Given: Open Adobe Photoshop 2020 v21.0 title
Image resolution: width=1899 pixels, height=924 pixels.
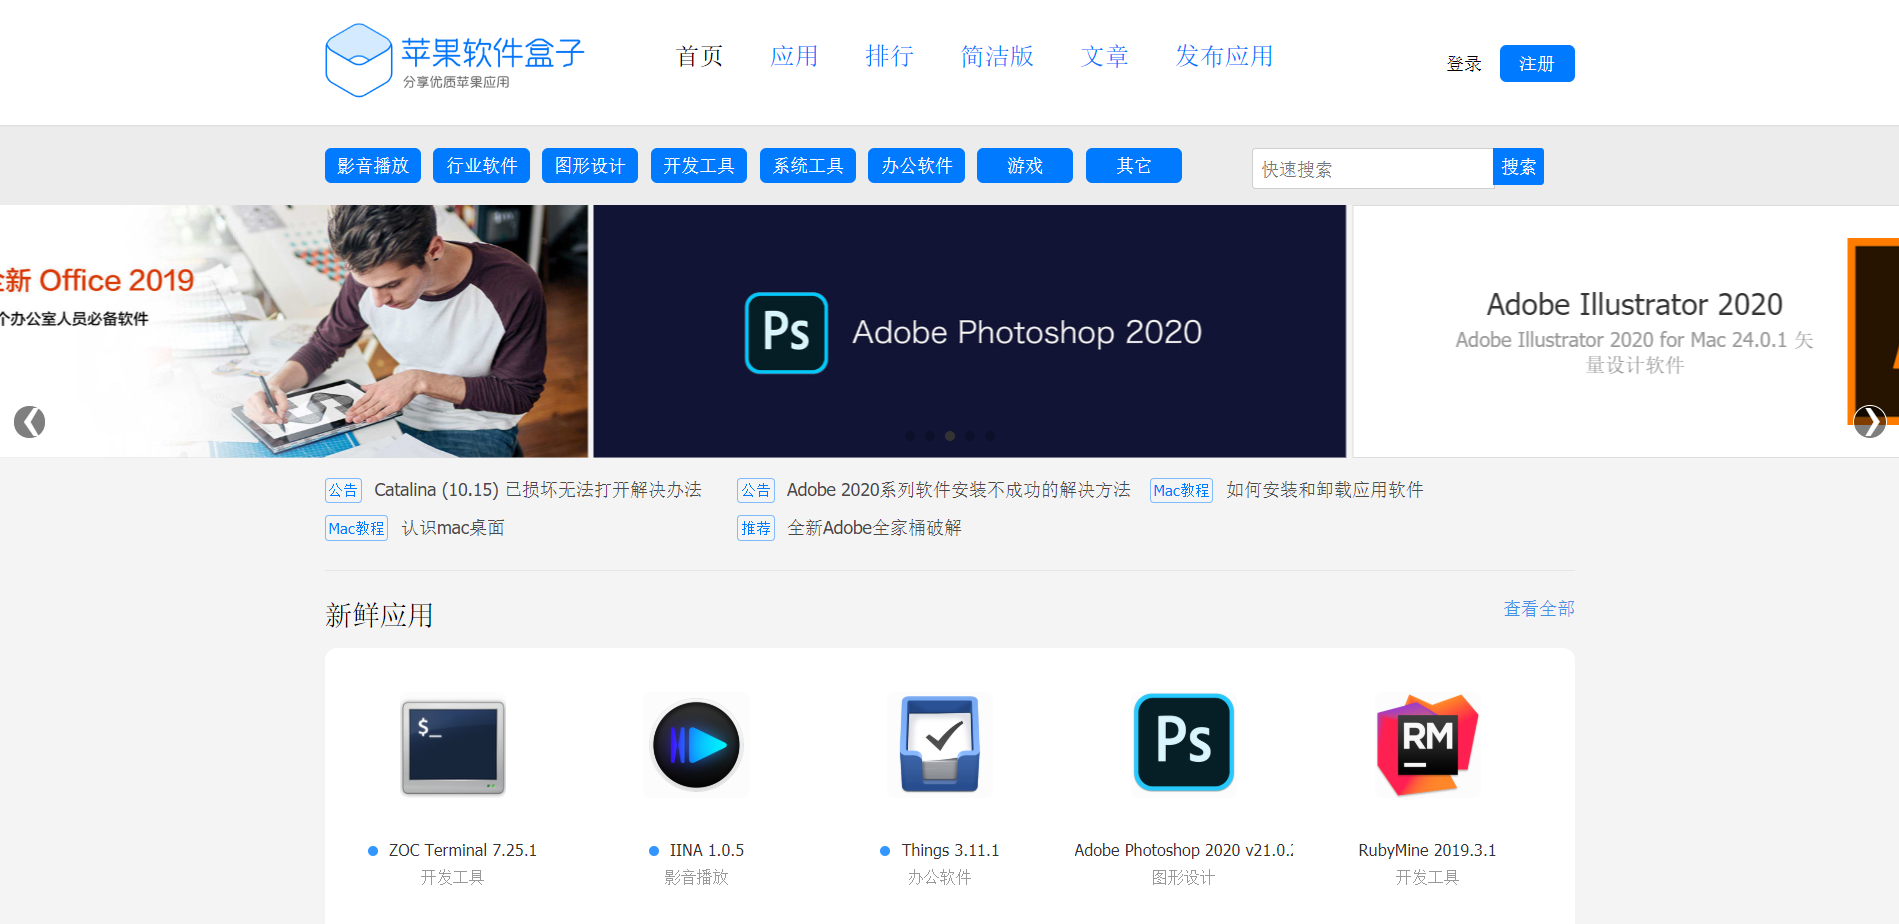Looking at the screenshot, I should pos(1183,850).
